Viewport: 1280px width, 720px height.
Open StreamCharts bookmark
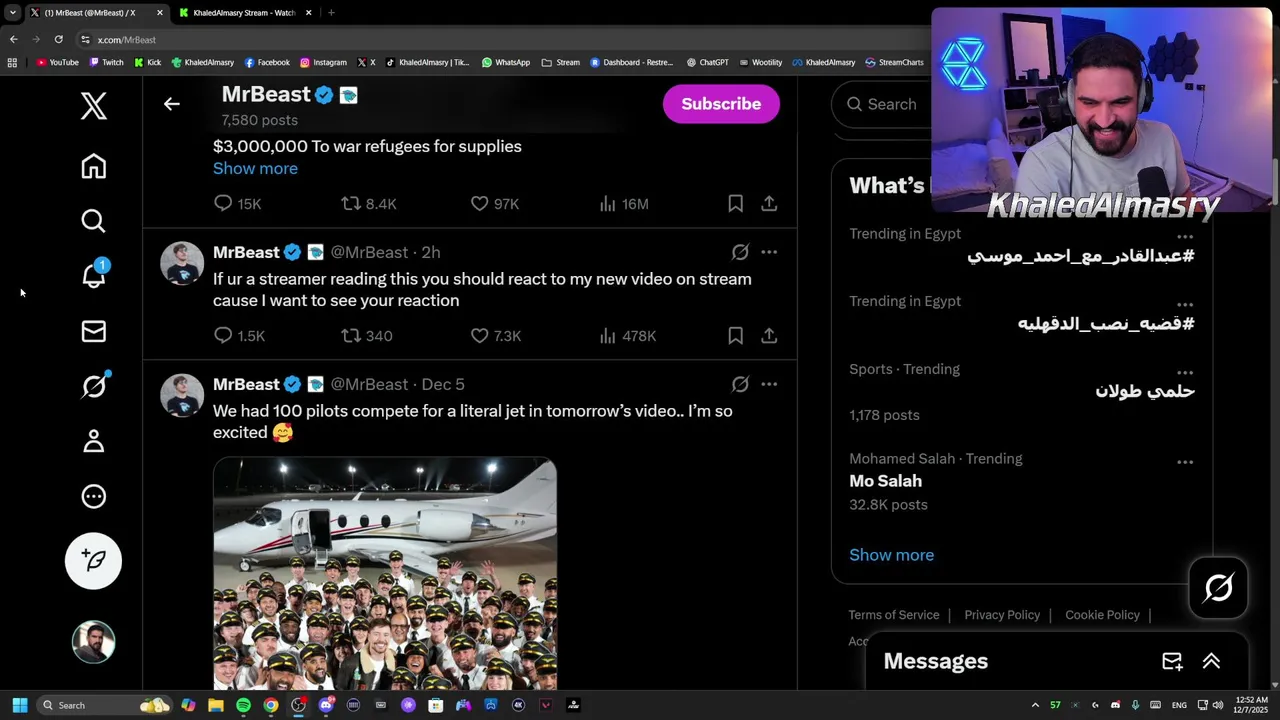tap(894, 62)
